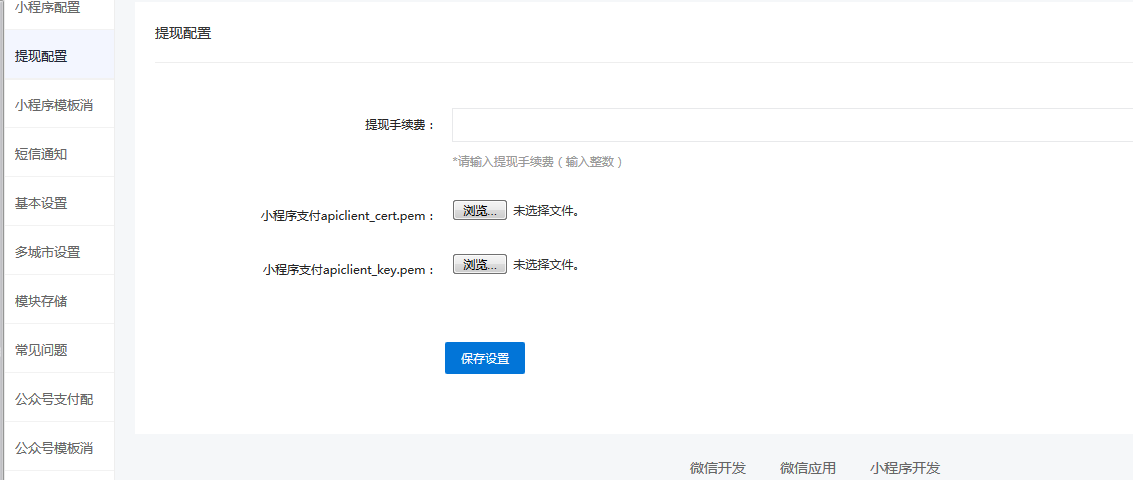Select 提现配置 sidebar item

(59, 56)
